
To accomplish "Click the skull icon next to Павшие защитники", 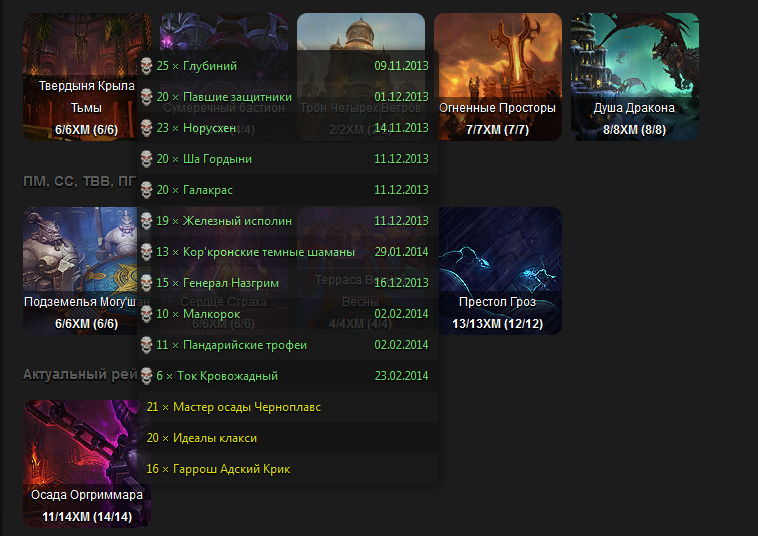I will coord(146,97).
